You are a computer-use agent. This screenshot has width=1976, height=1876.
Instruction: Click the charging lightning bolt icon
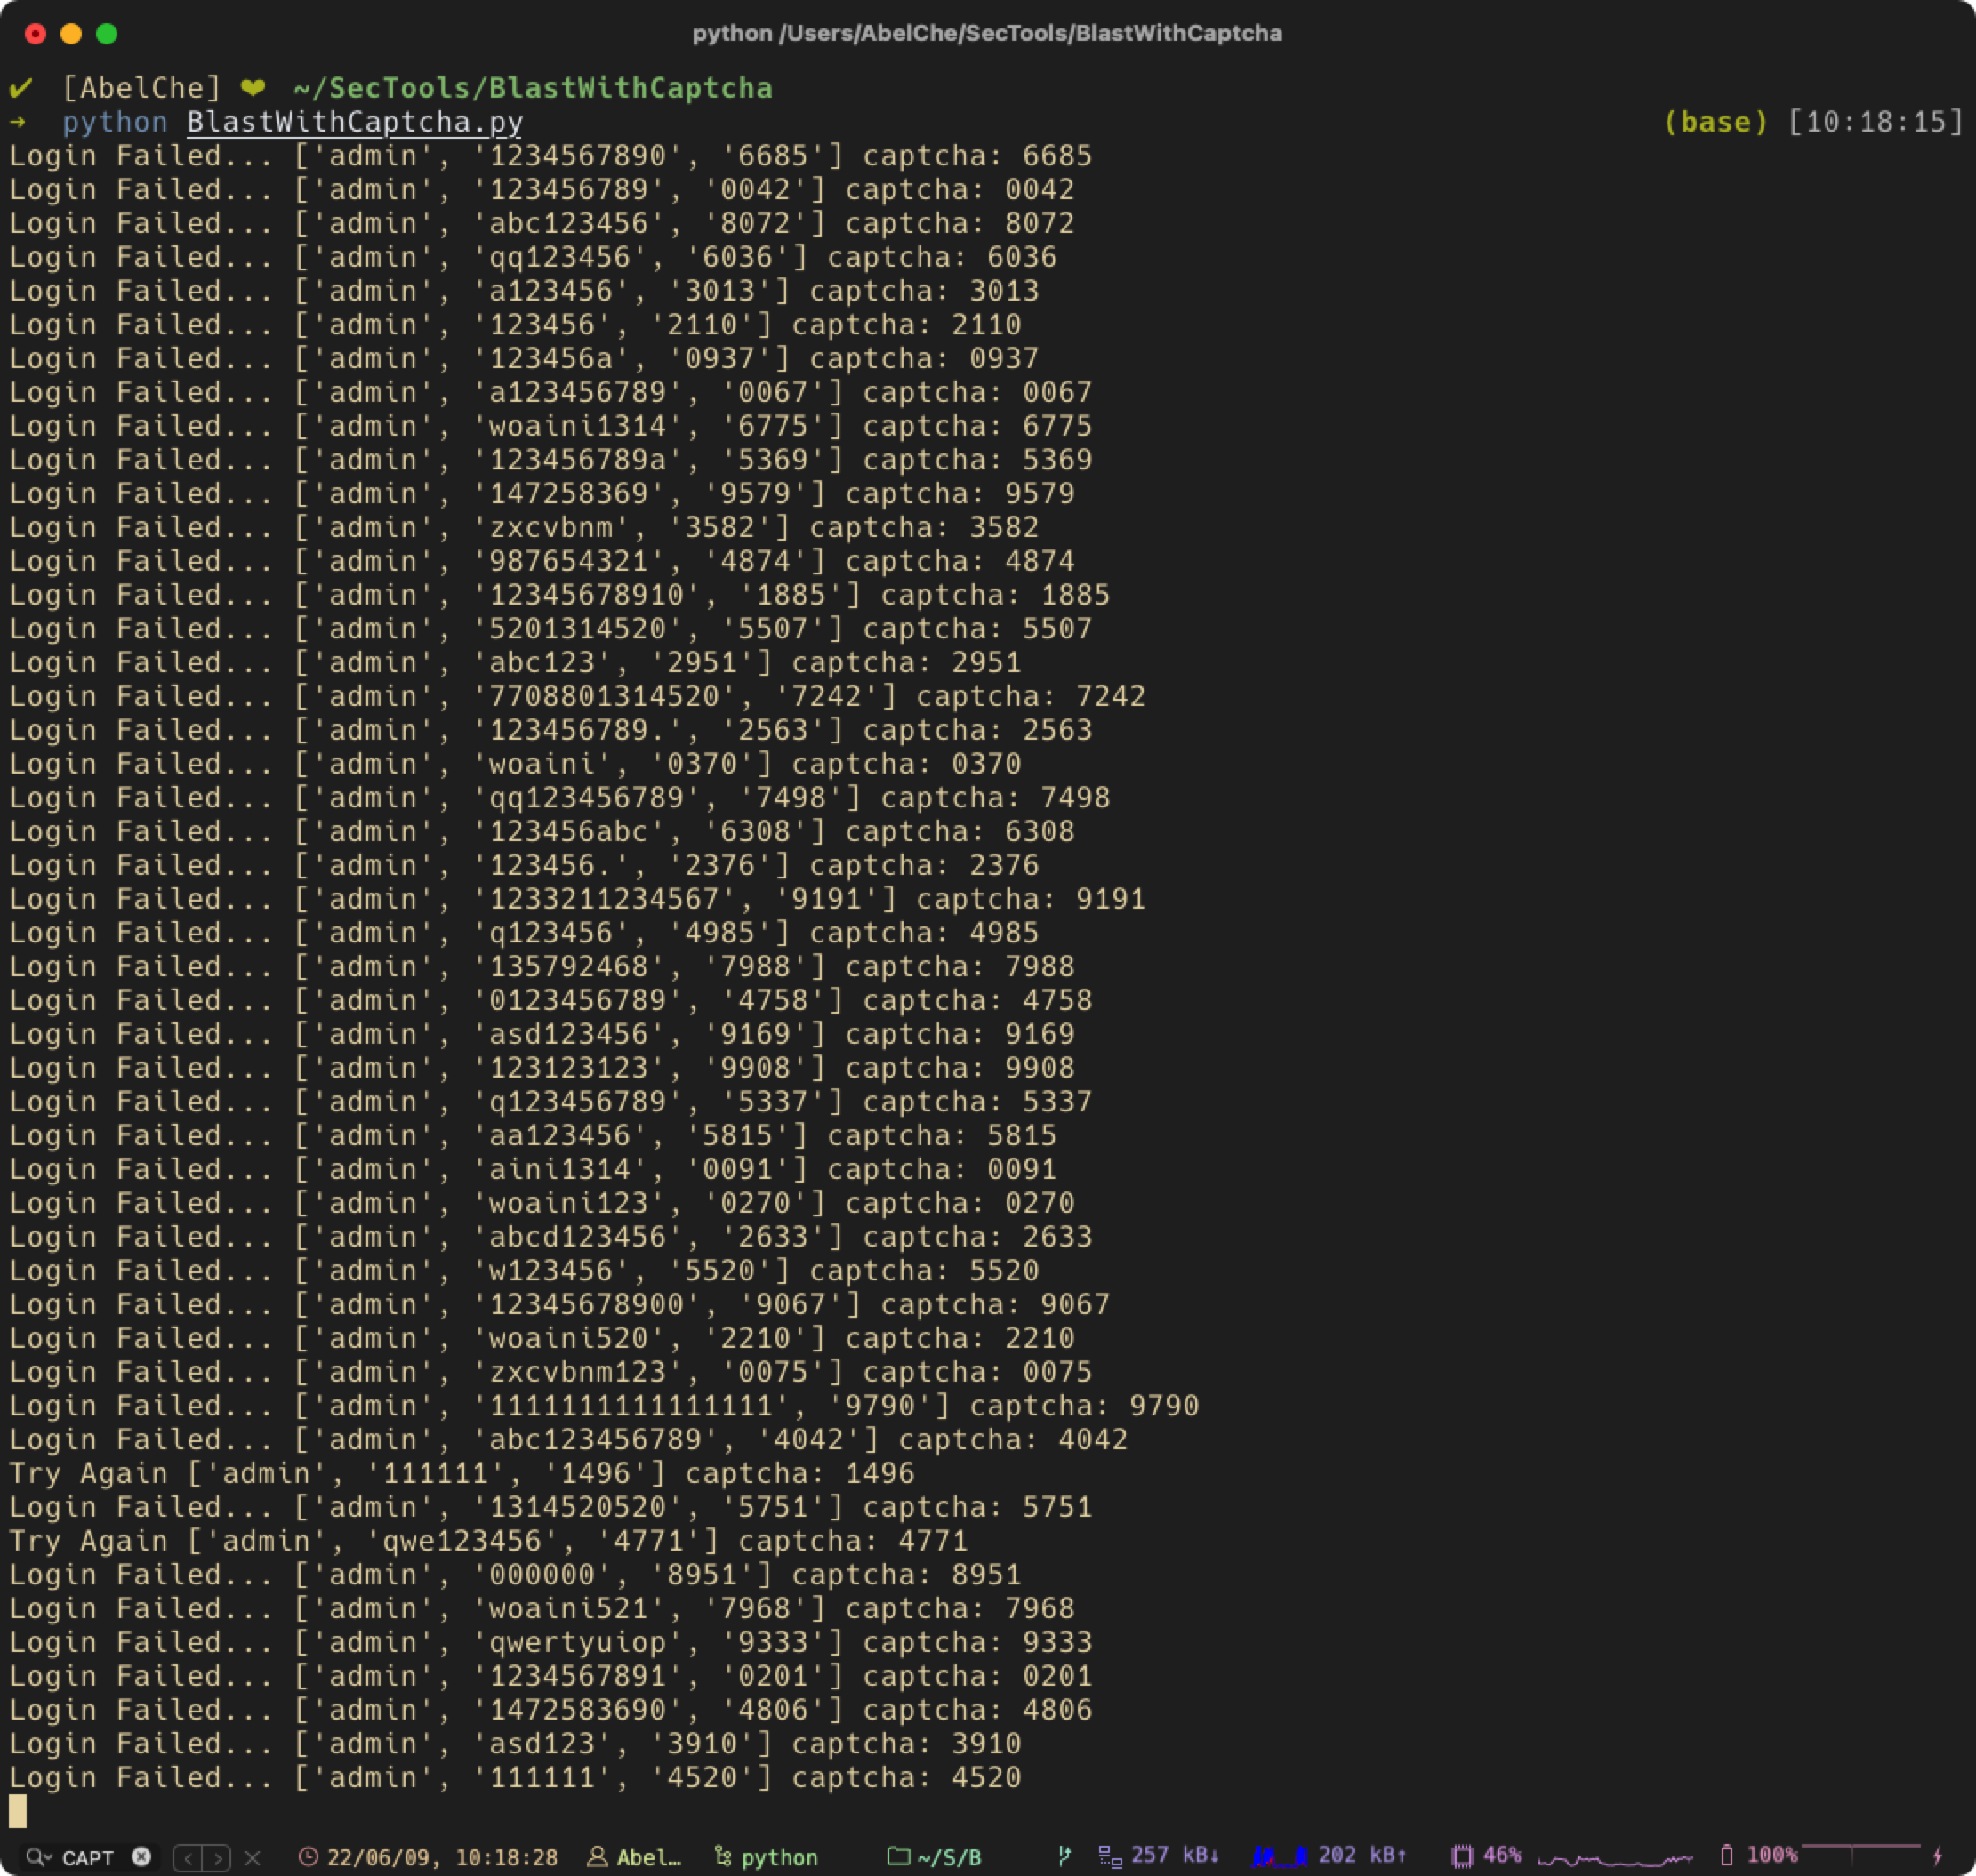pyautogui.click(x=1938, y=1856)
